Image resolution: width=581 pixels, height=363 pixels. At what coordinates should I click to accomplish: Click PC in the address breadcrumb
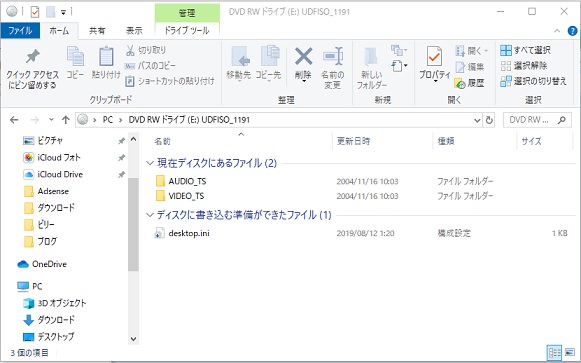coord(107,120)
